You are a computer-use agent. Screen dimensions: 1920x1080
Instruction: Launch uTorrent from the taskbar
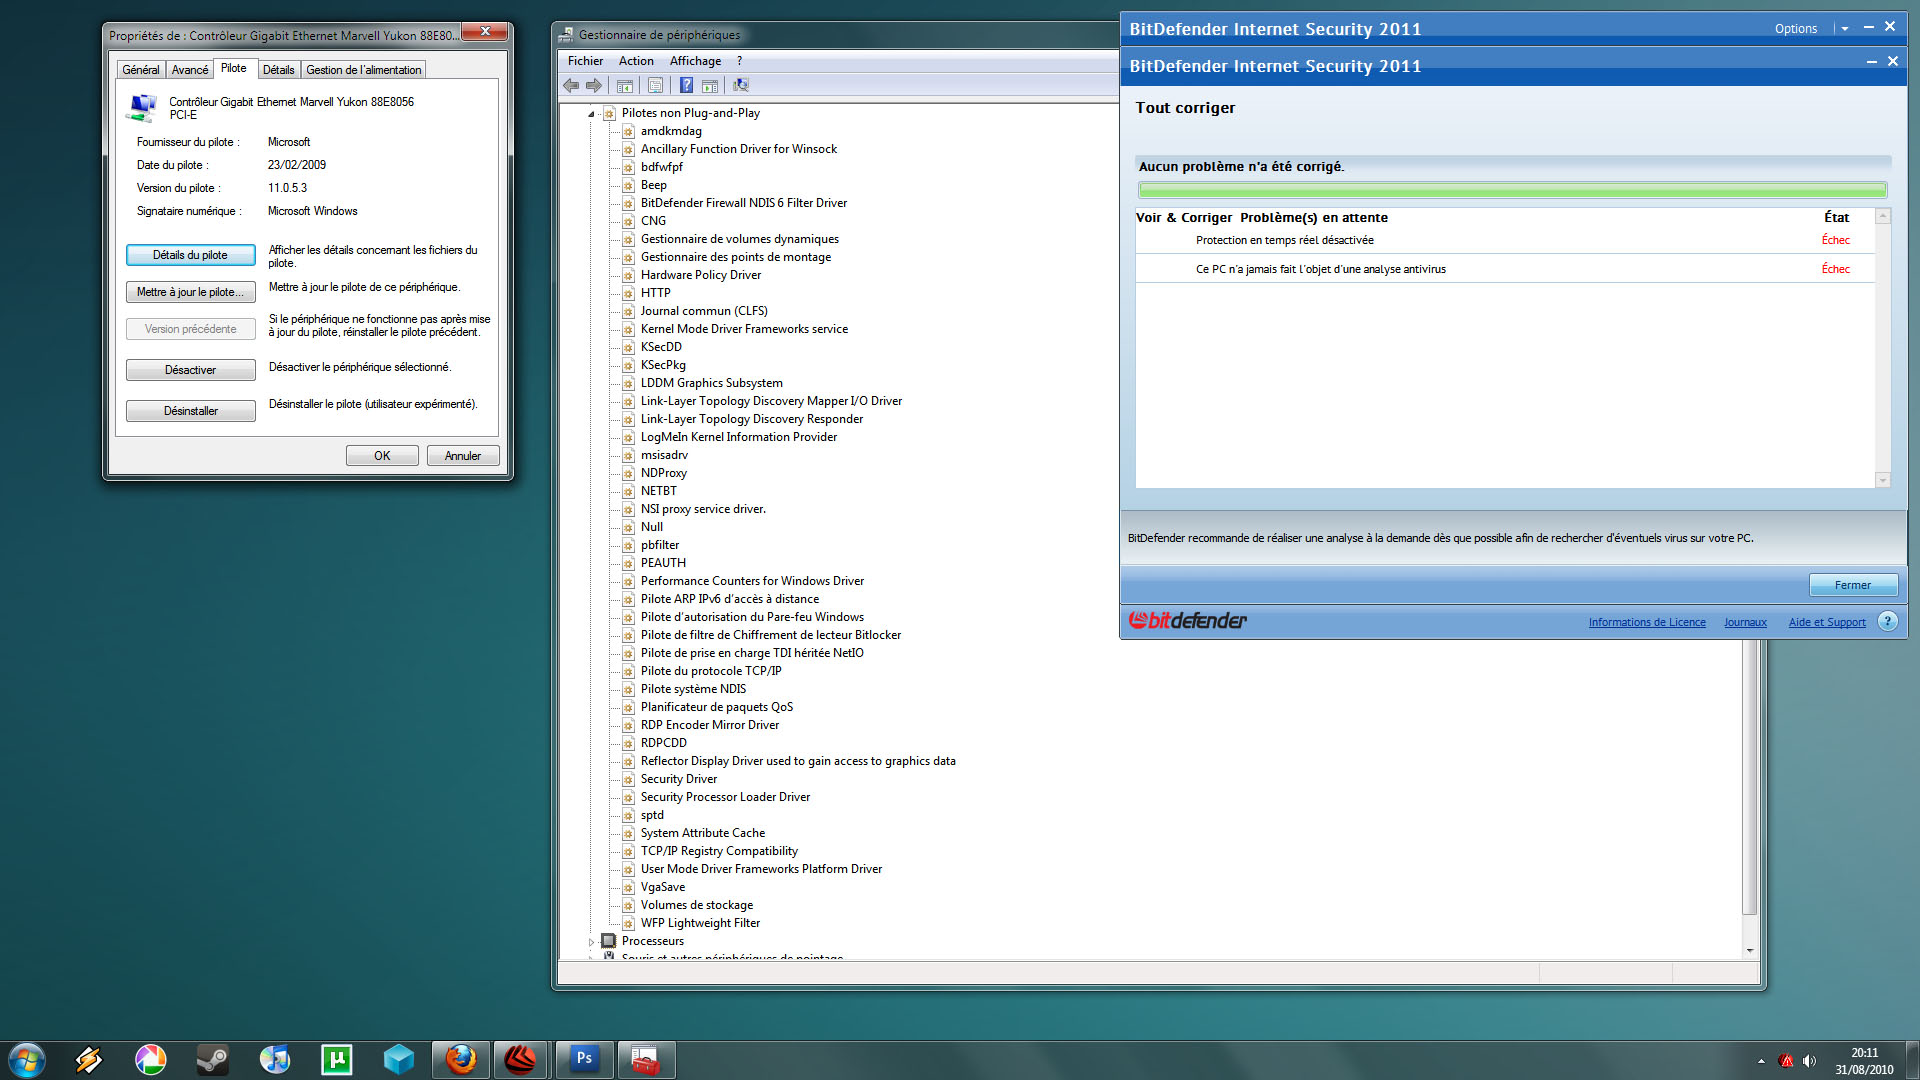pos(337,1060)
